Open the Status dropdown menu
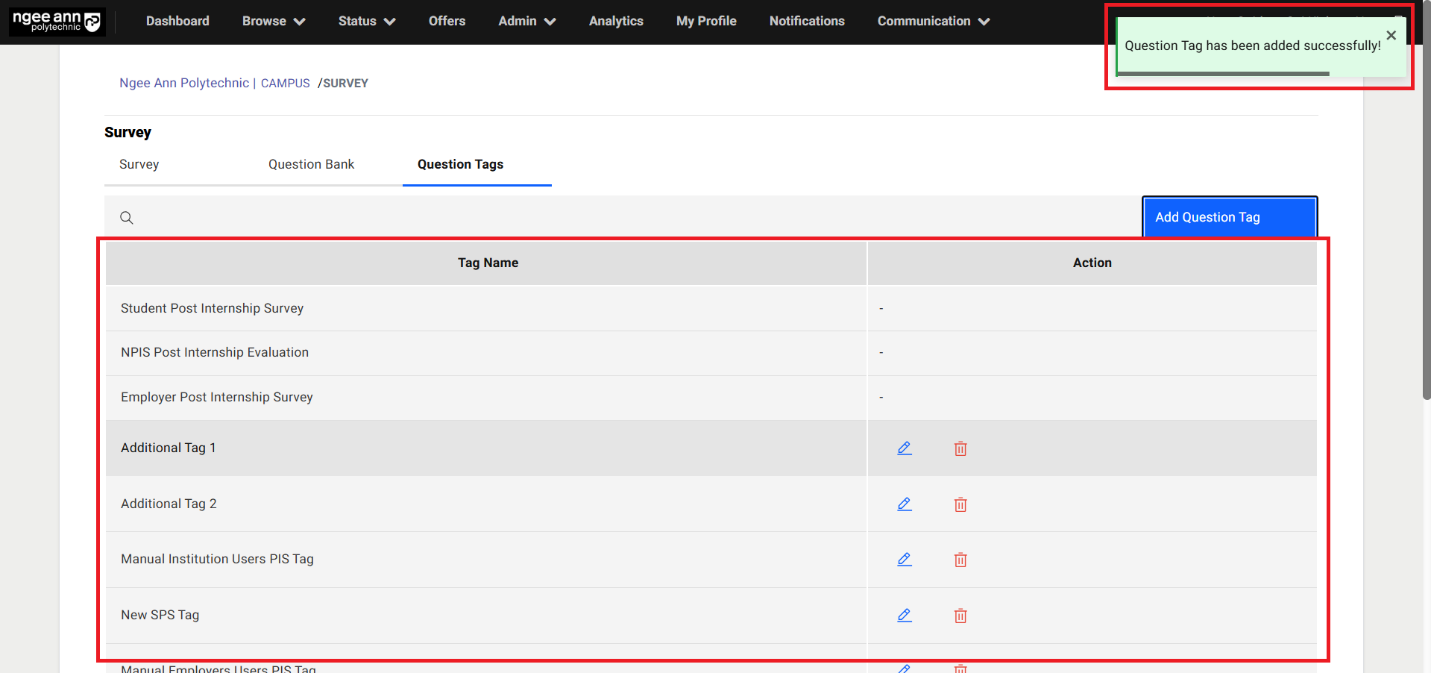Image resolution: width=1431 pixels, height=673 pixels. pos(366,21)
